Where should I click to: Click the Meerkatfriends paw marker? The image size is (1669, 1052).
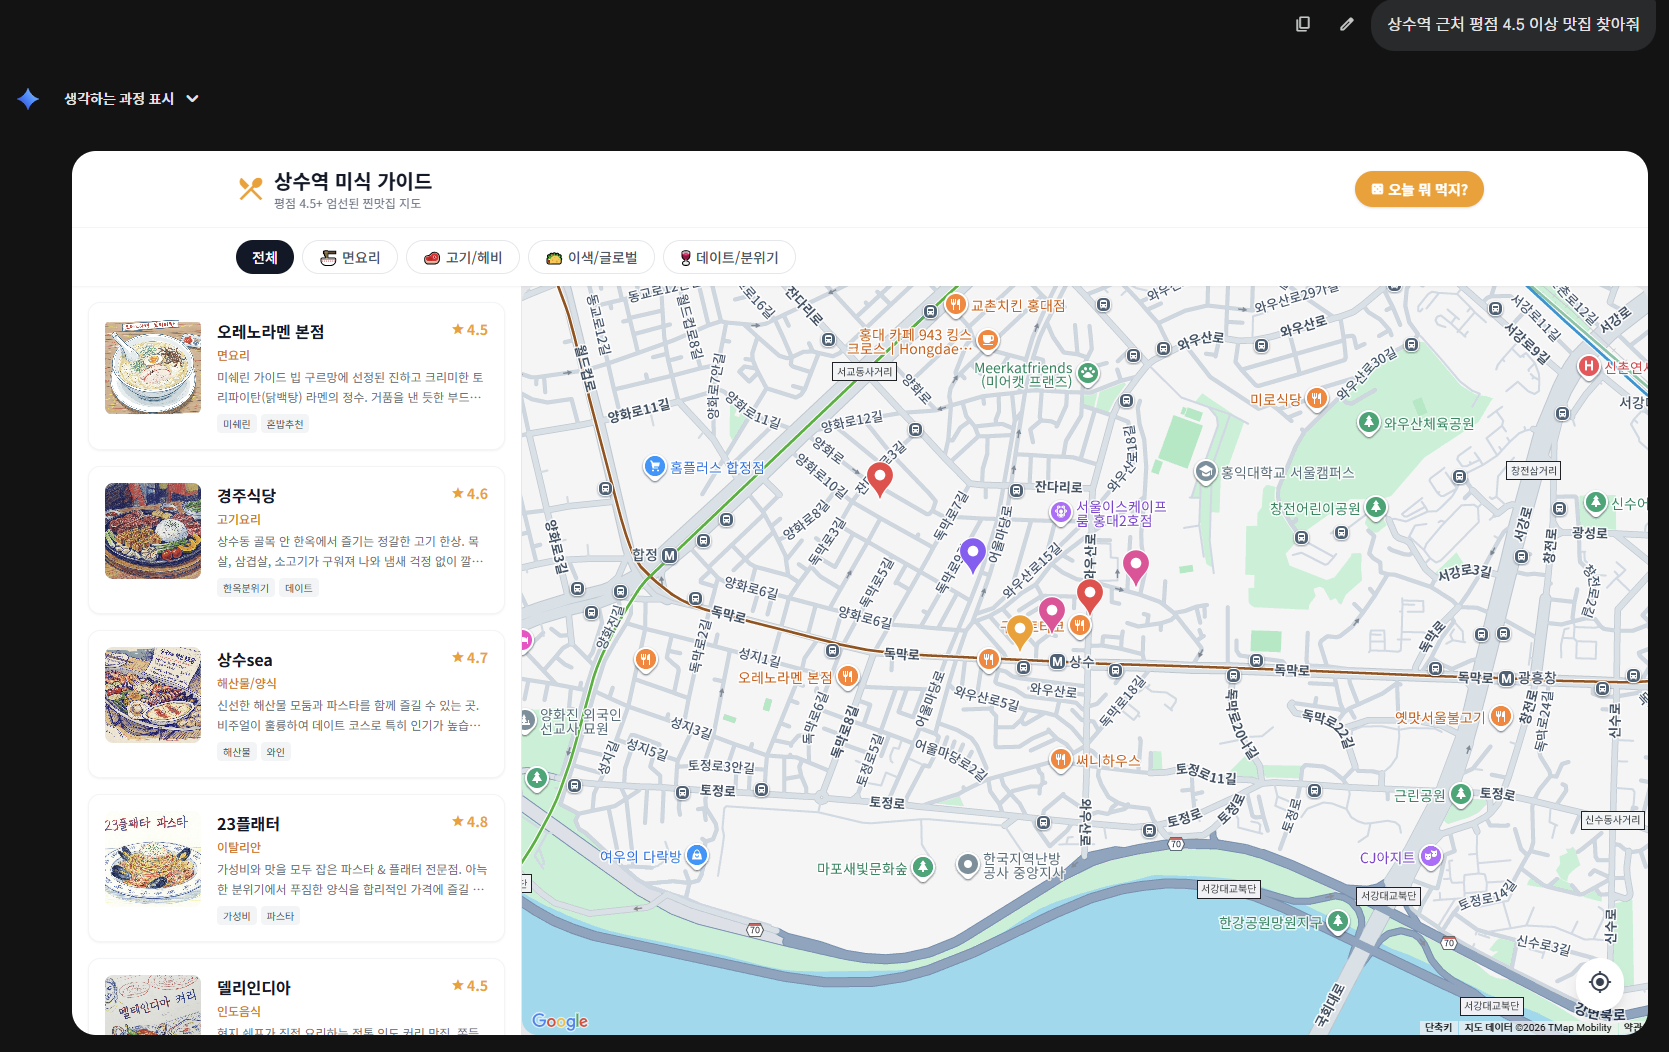[x=1088, y=374]
